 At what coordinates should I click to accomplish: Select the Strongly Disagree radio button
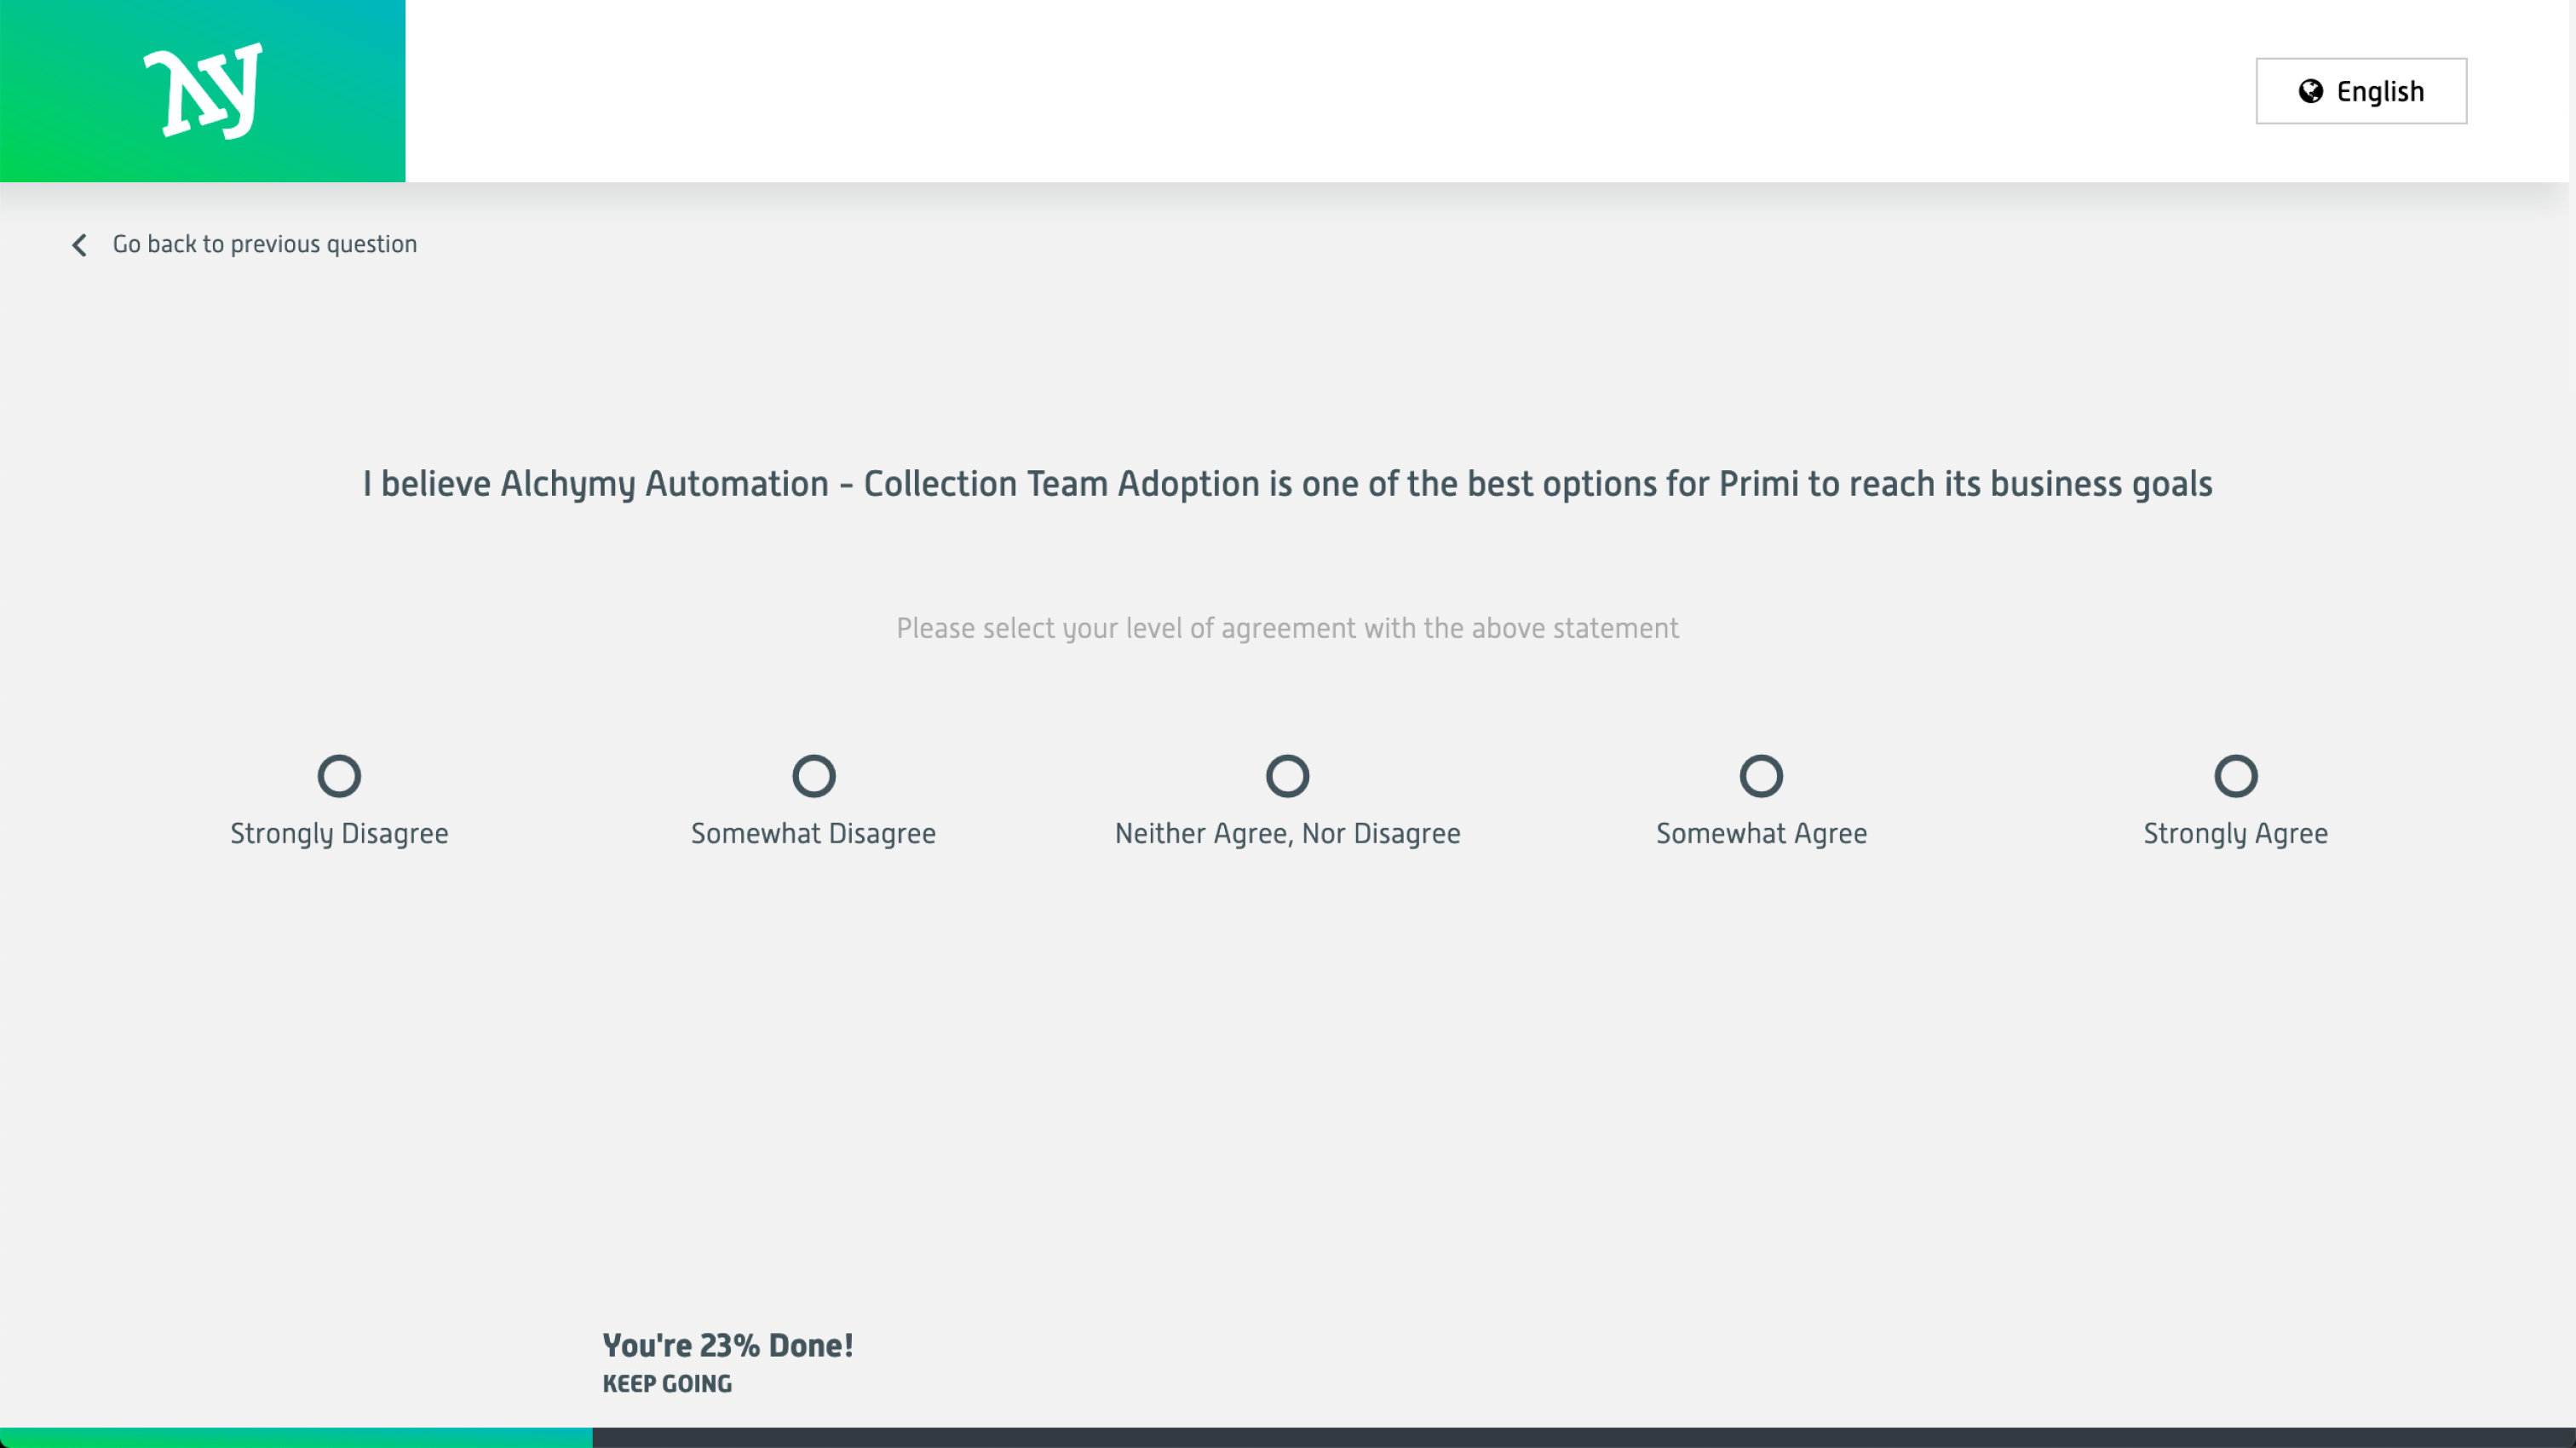pos(340,776)
